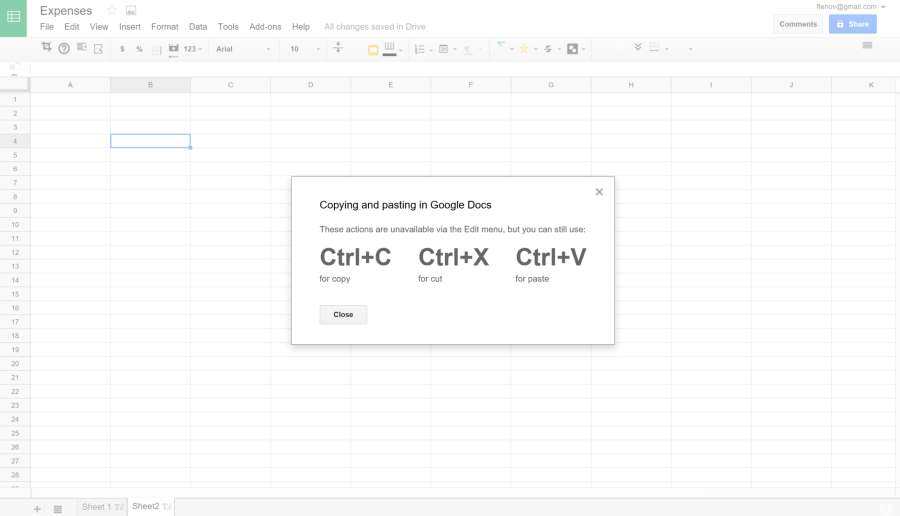
Task: Open the borders icon with dark underline
Action: pyautogui.click(x=389, y=49)
